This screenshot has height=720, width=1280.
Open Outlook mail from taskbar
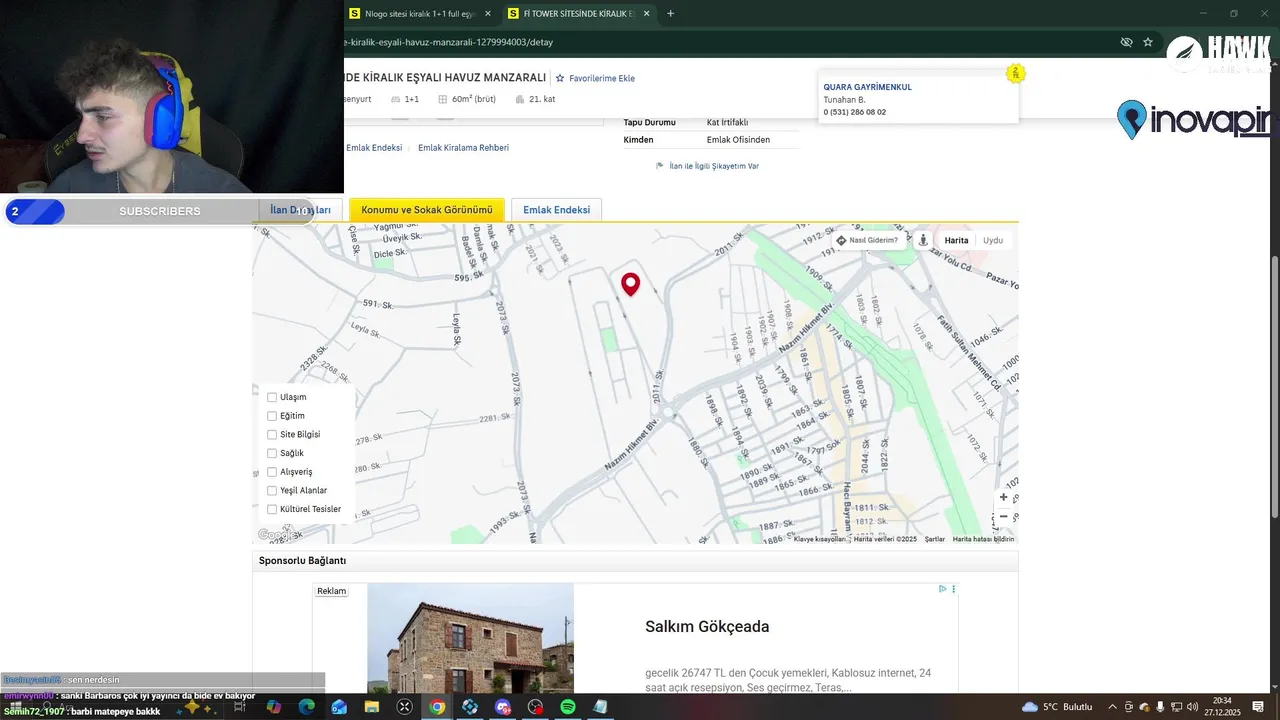point(339,707)
